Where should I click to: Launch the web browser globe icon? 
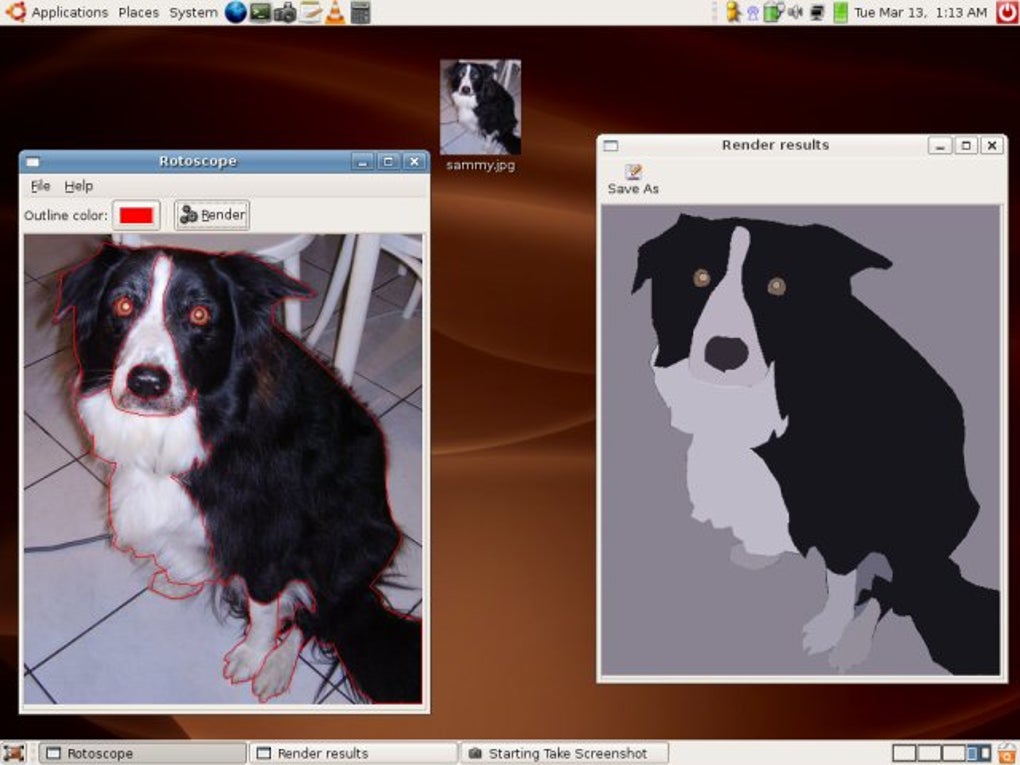coord(235,12)
